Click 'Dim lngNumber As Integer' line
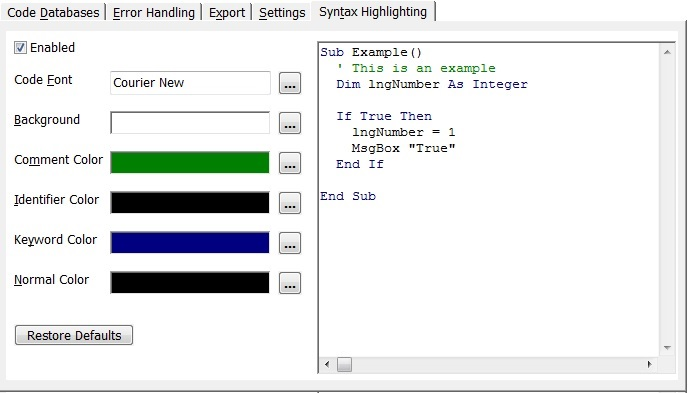Image resolution: width=689 pixels, height=393 pixels. 432,84
